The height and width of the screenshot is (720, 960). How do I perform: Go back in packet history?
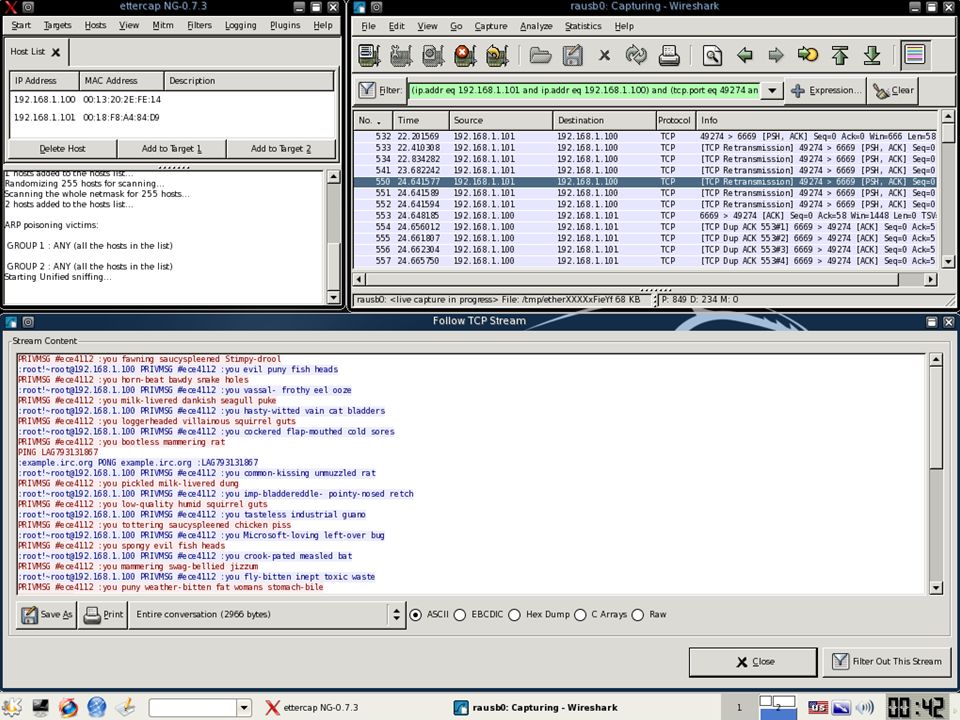744,55
